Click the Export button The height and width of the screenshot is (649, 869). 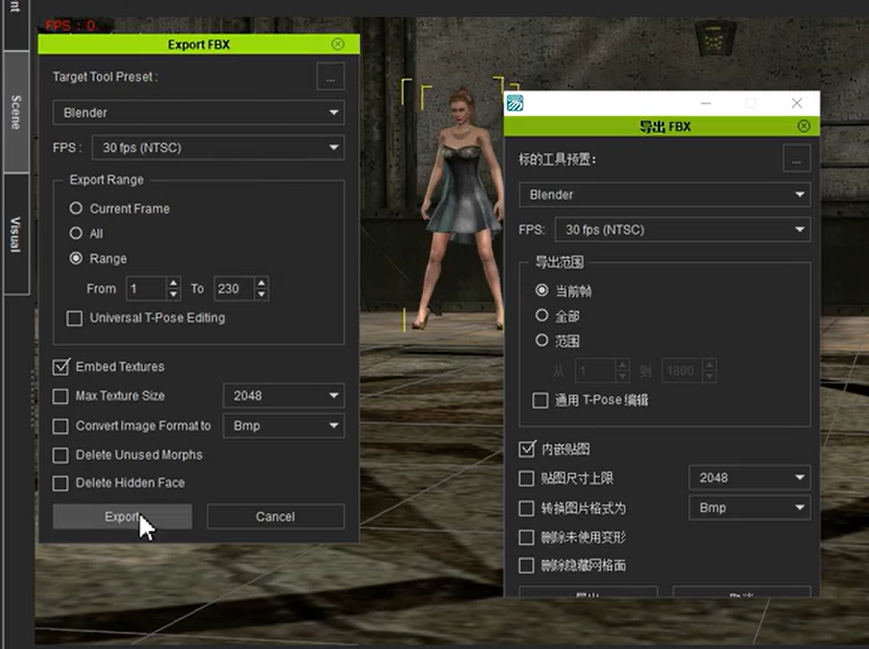pos(122,517)
